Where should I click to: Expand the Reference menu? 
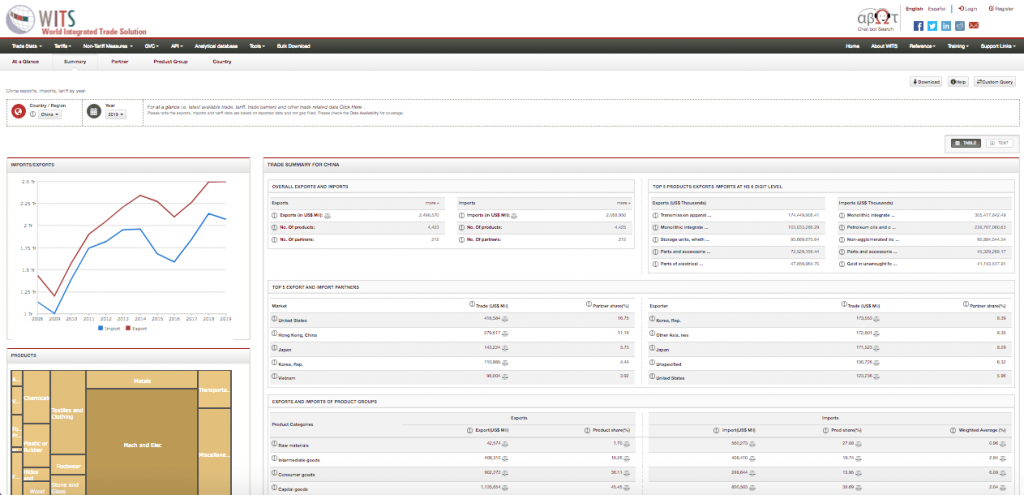pyautogui.click(x=922, y=46)
